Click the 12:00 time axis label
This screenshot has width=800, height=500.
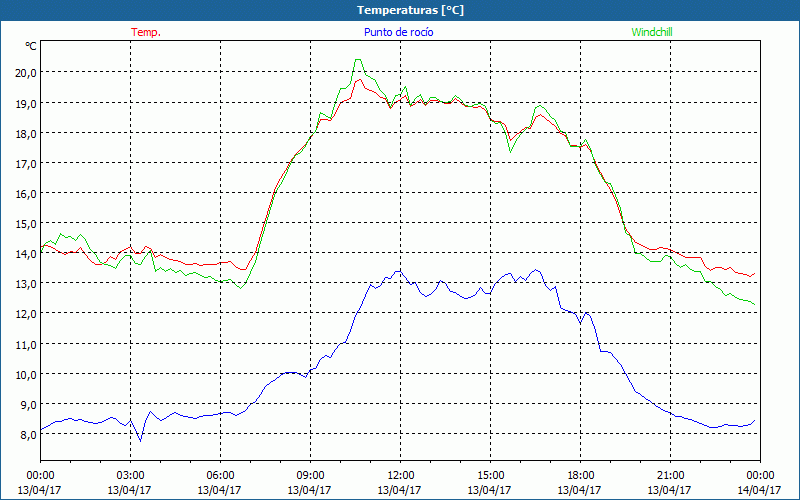pos(400,476)
